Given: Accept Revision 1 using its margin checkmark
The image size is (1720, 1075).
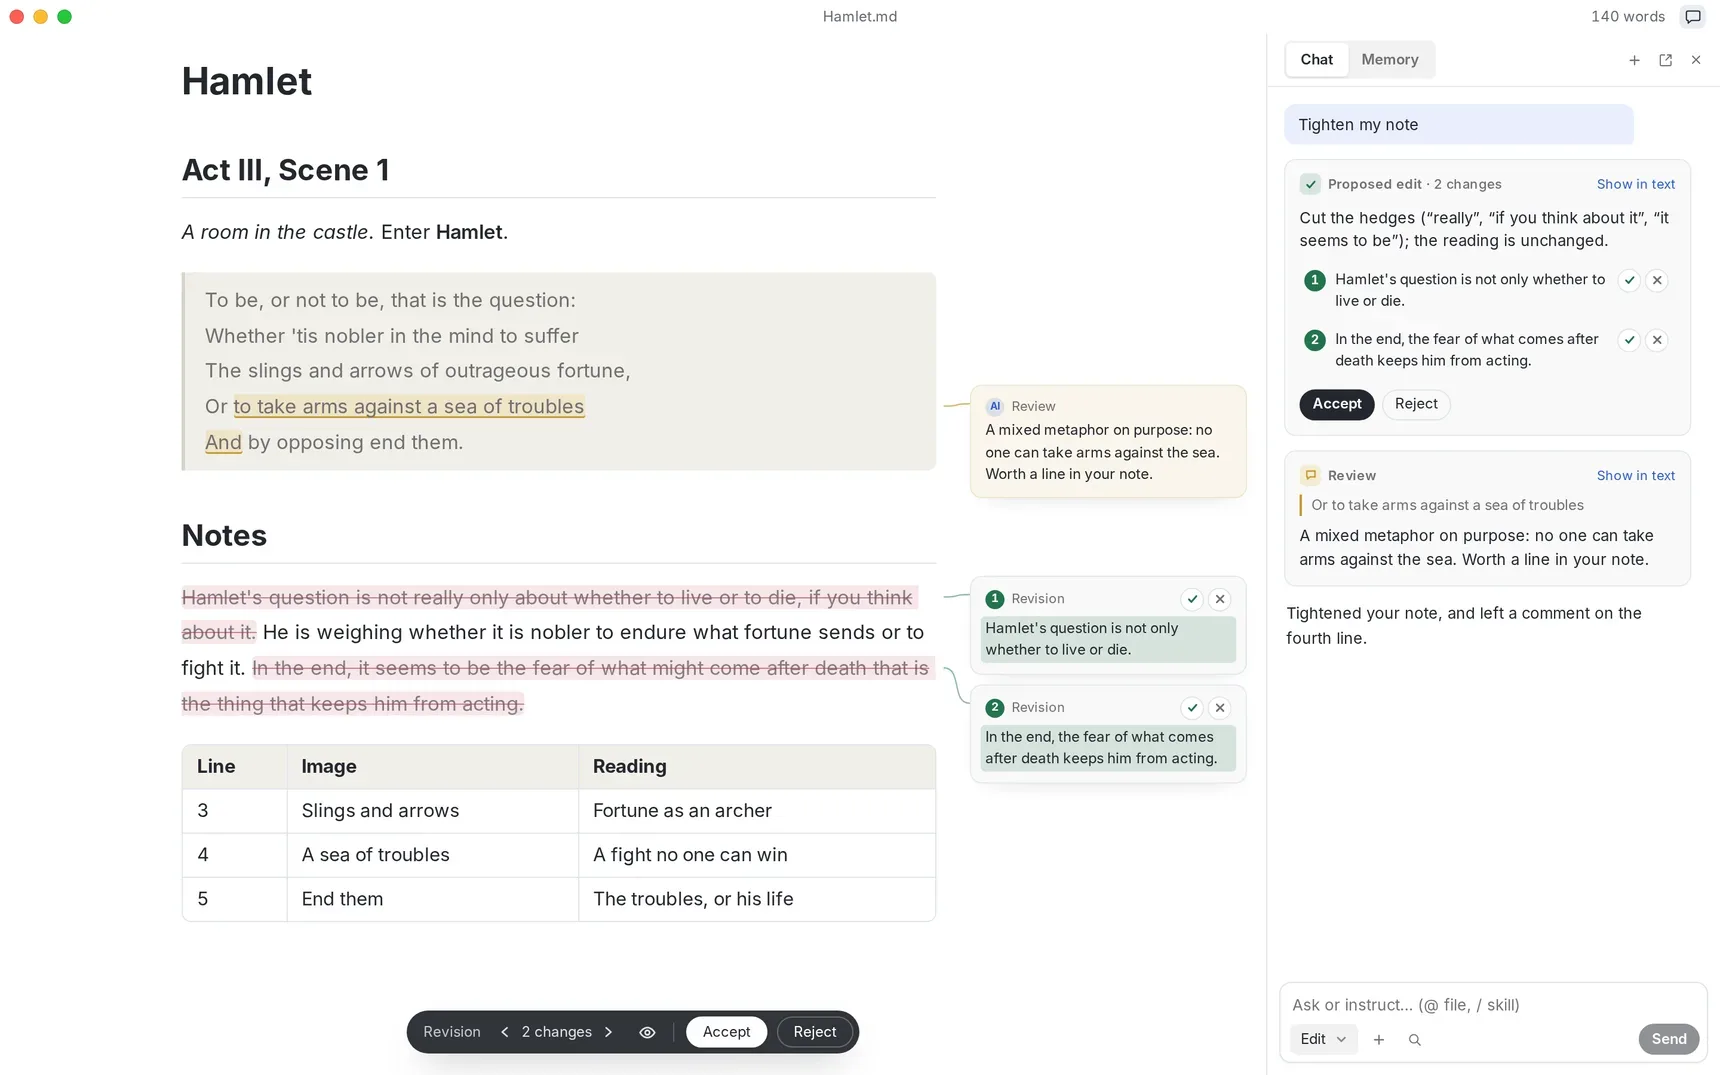Looking at the screenshot, I should pyautogui.click(x=1192, y=599).
